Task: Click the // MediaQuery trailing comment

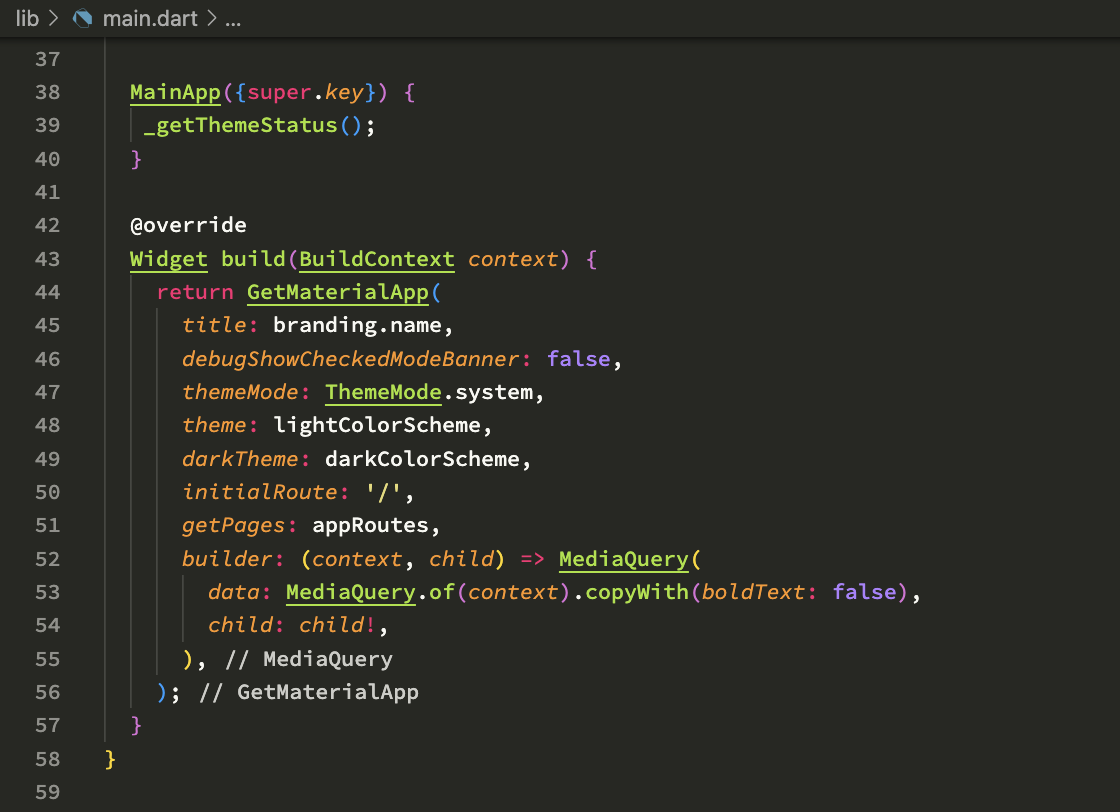Action: (x=325, y=659)
